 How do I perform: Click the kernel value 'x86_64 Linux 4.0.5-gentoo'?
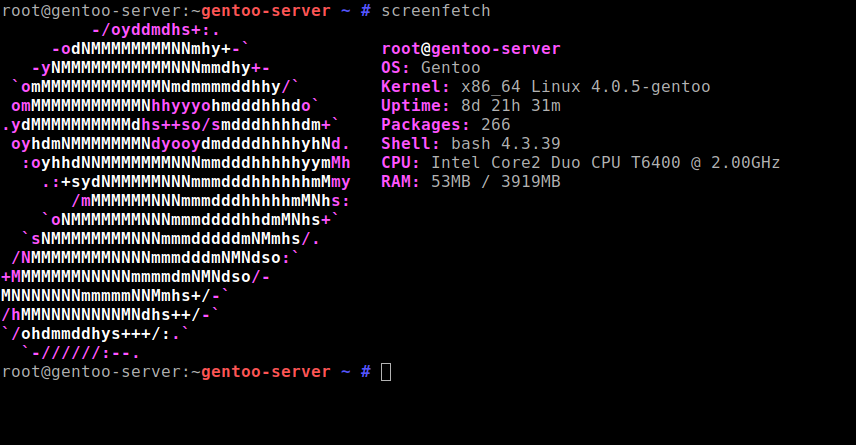click(x=585, y=87)
